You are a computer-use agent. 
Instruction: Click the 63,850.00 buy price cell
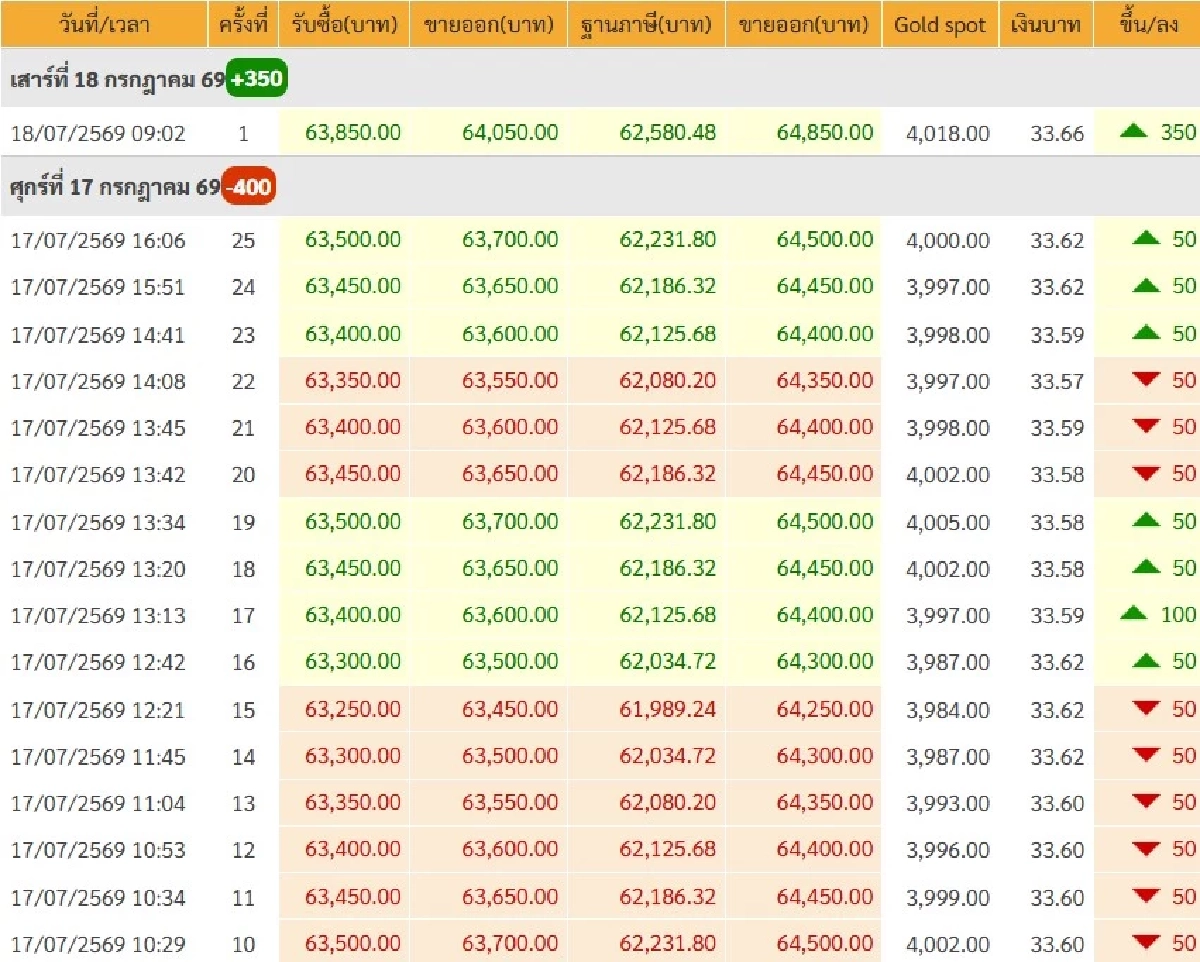coord(353,132)
